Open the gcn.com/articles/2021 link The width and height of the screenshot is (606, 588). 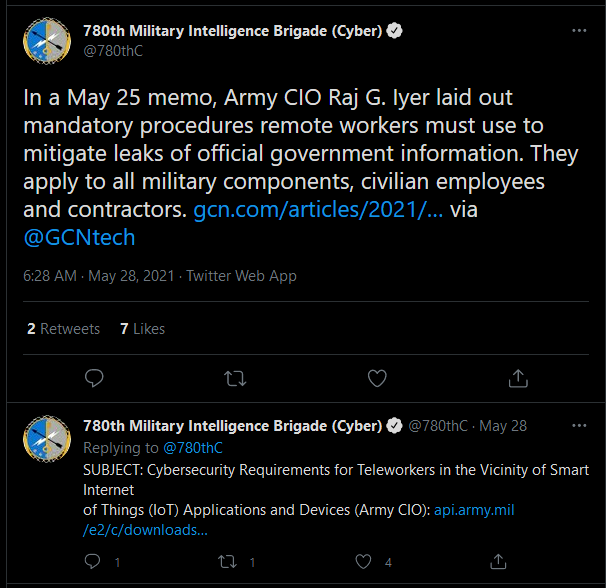point(318,210)
